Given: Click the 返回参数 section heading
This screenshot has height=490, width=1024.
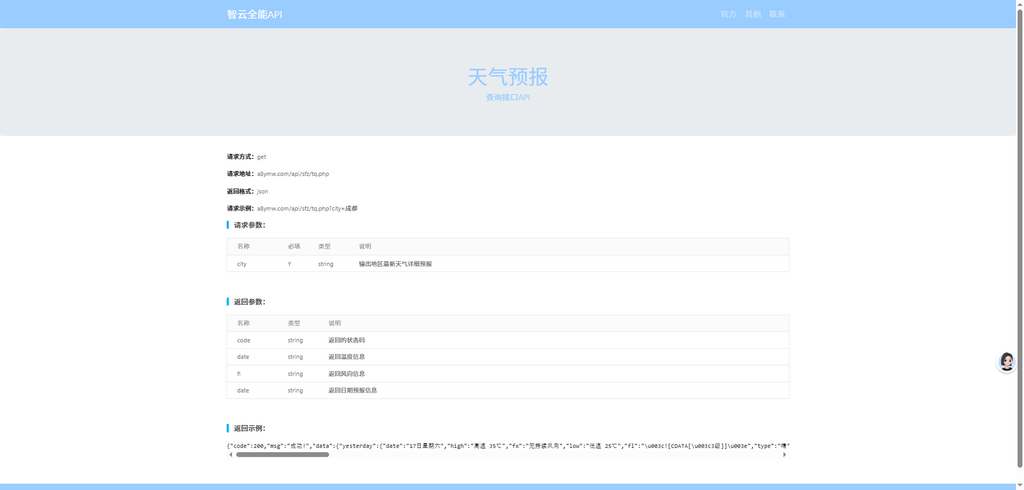Looking at the screenshot, I should (x=249, y=302).
